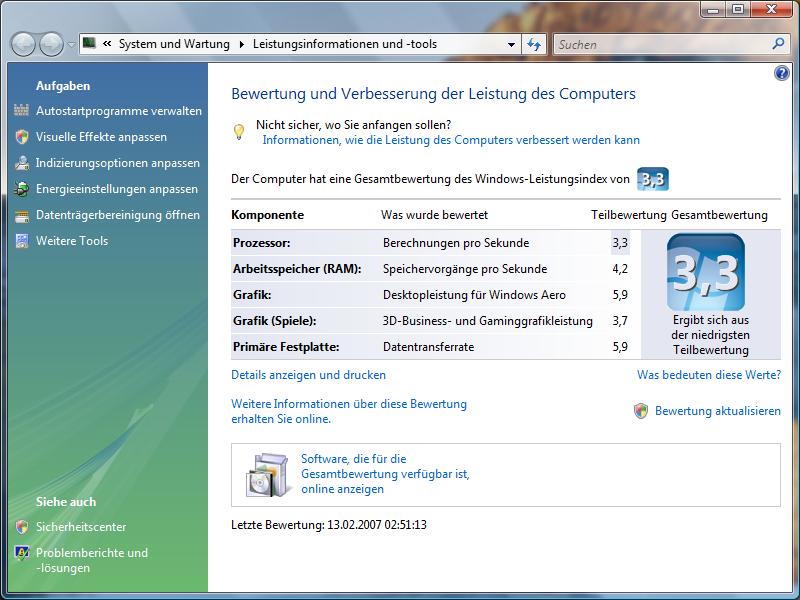Image resolution: width=800 pixels, height=600 pixels.
Task: Open Weitere Informationen über diese Bewertung online
Action: coord(349,411)
